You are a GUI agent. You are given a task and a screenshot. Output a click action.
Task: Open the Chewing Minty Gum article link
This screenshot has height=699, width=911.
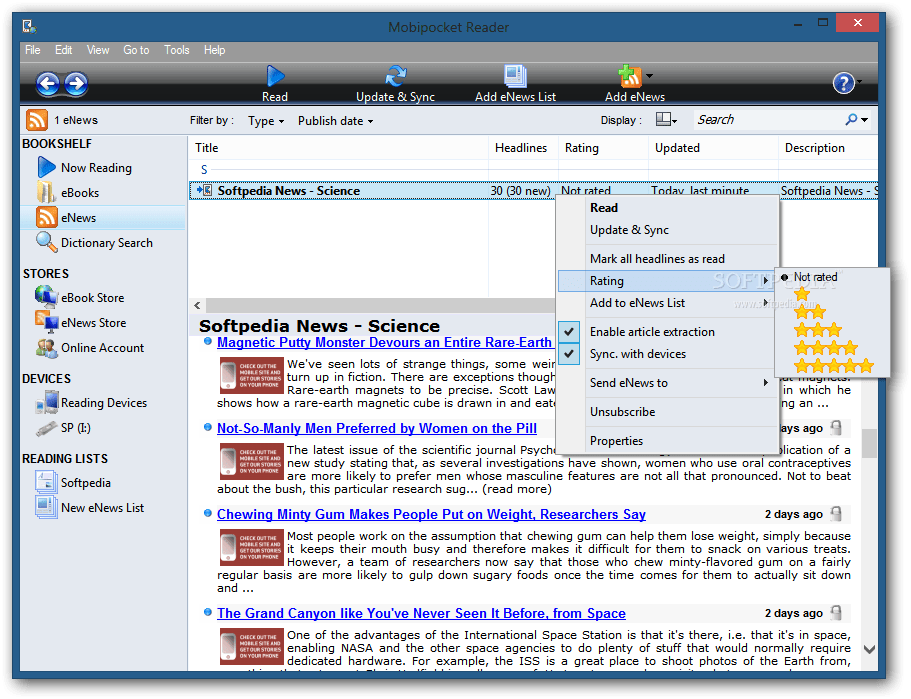click(431, 515)
